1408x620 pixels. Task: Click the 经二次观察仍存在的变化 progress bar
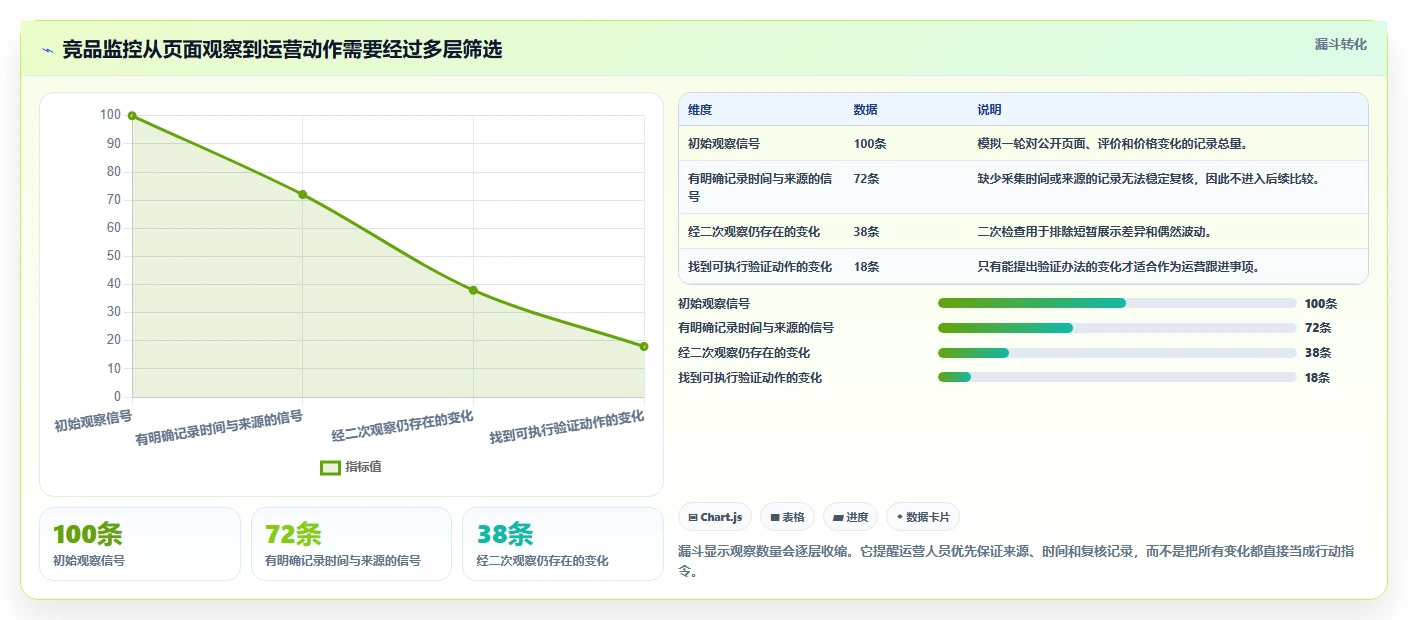[x=1117, y=353]
